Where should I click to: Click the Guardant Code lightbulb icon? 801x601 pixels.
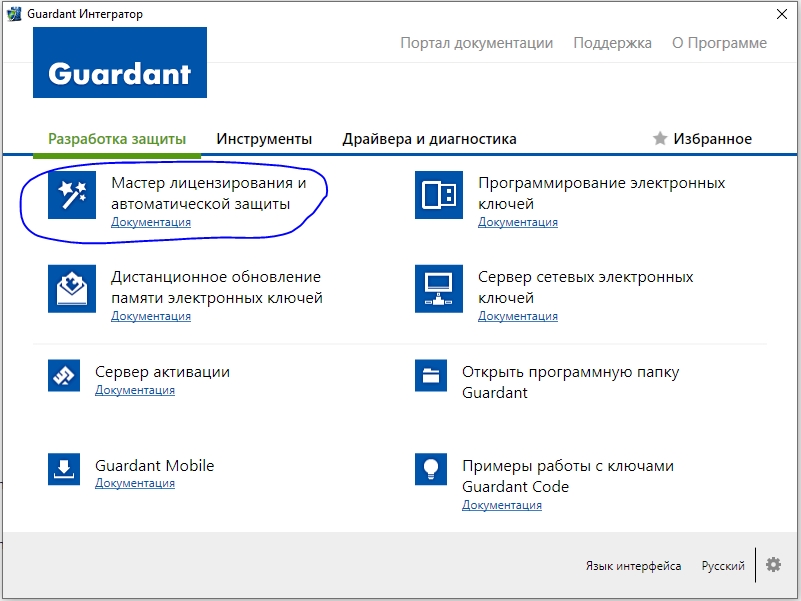click(430, 469)
